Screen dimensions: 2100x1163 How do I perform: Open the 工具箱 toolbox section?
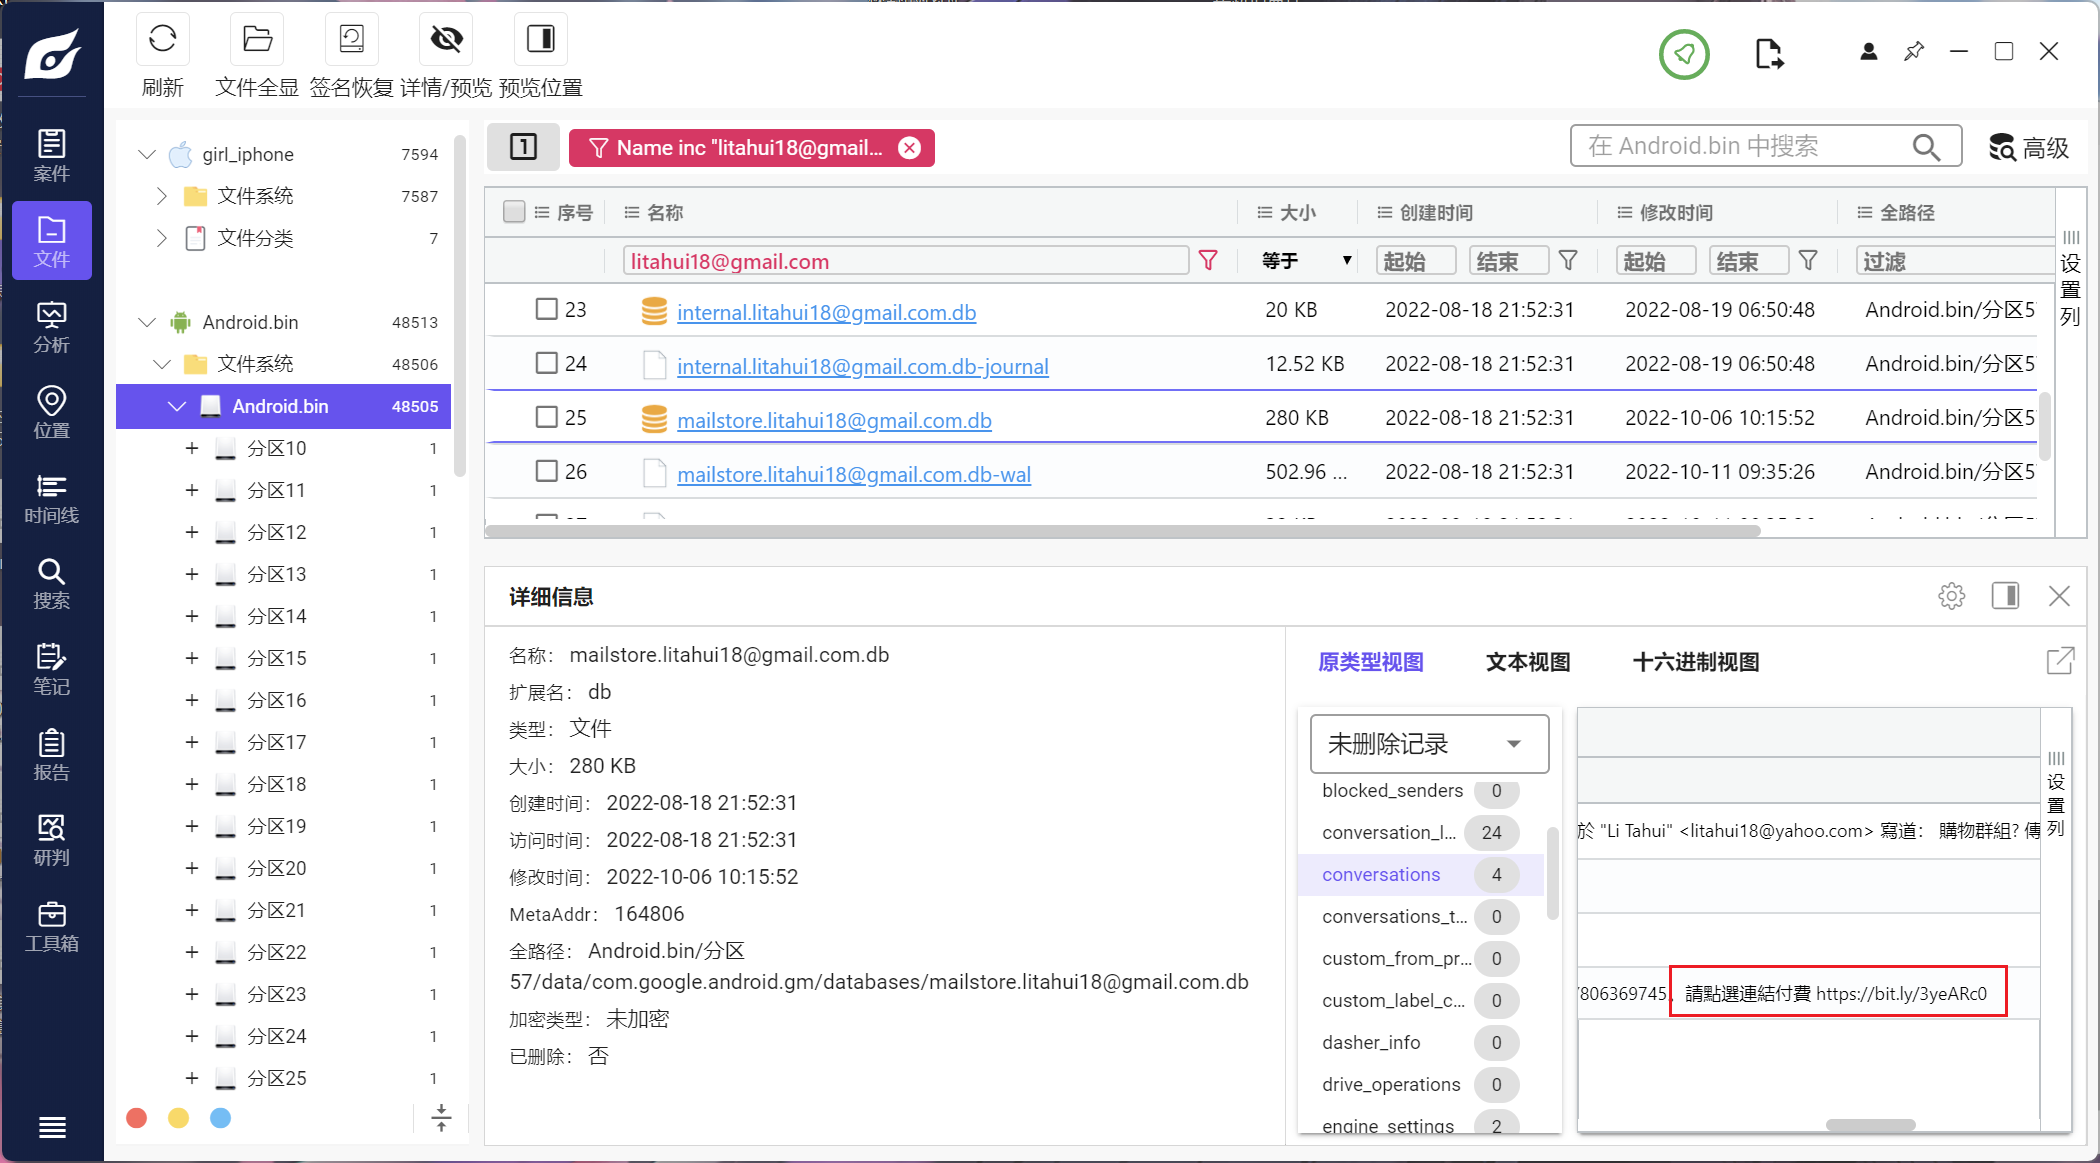click(52, 926)
